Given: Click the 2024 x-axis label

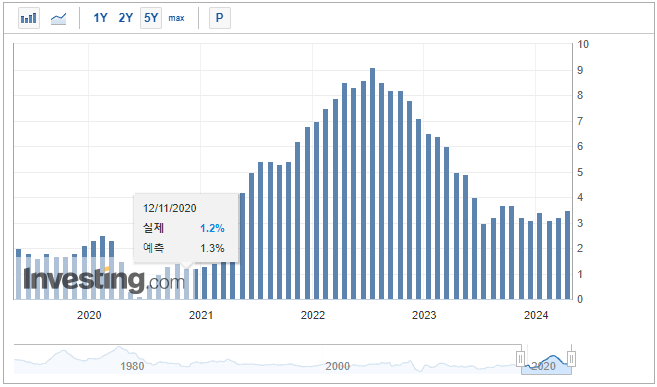Looking at the screenshot, I should click(536, 315).
